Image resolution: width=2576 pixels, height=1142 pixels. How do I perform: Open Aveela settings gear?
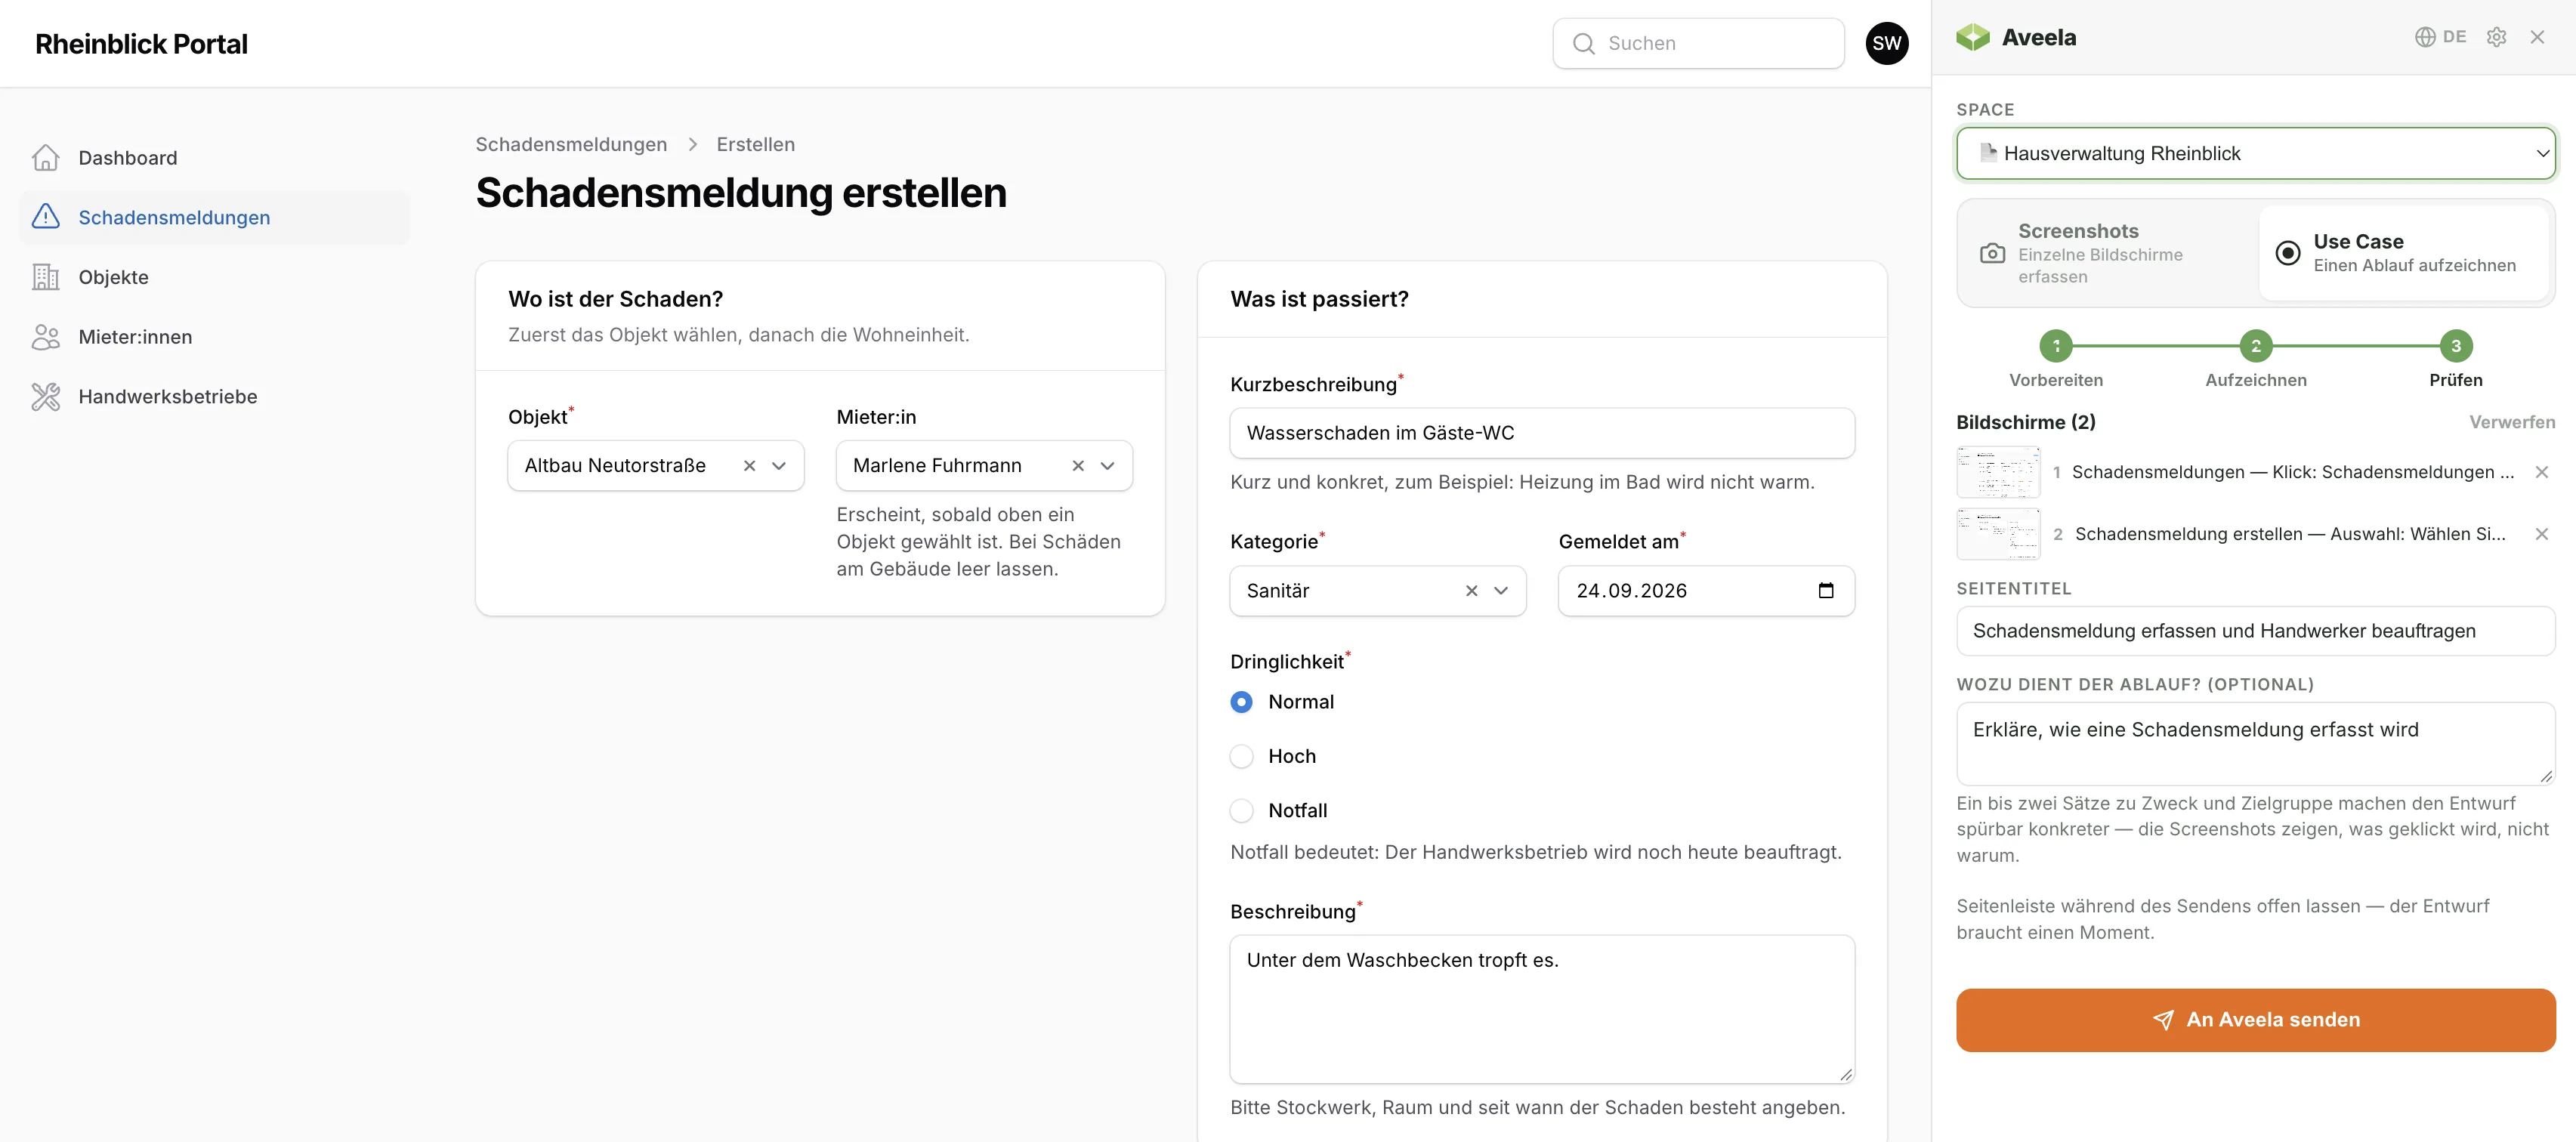coord(2496,37)
